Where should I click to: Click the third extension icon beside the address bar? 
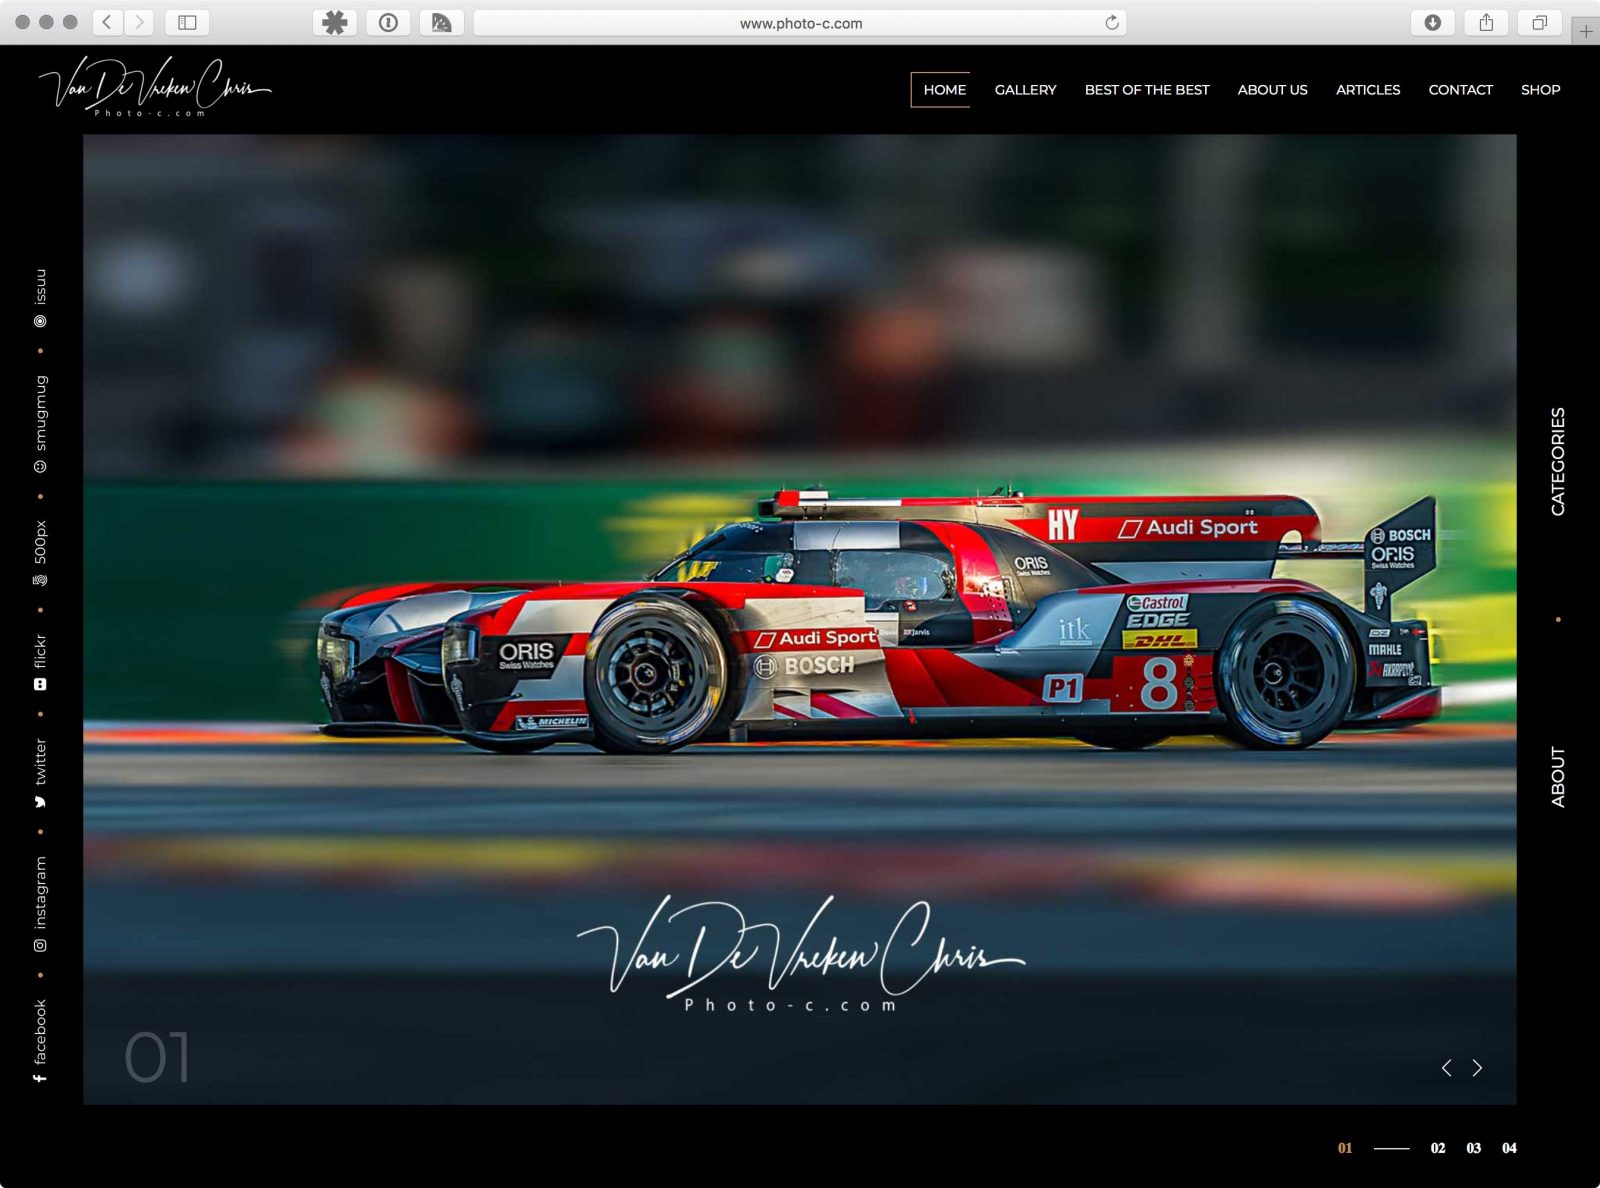point(441,22)
